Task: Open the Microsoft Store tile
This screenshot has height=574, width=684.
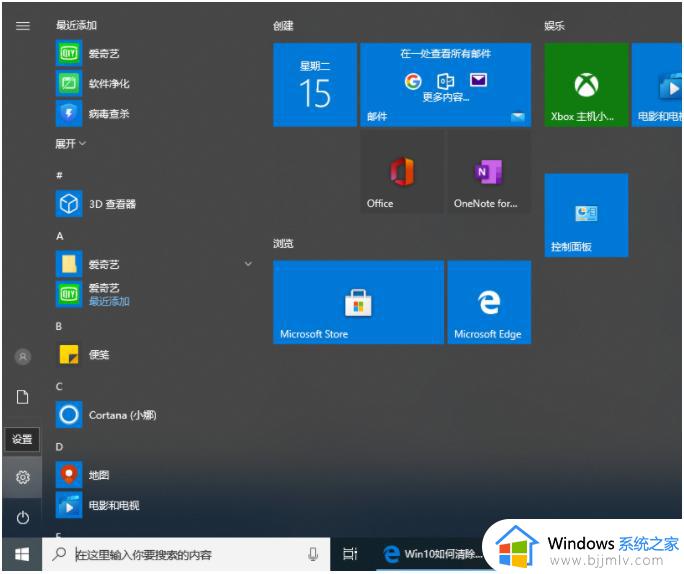Action: [x=359, y=302]
